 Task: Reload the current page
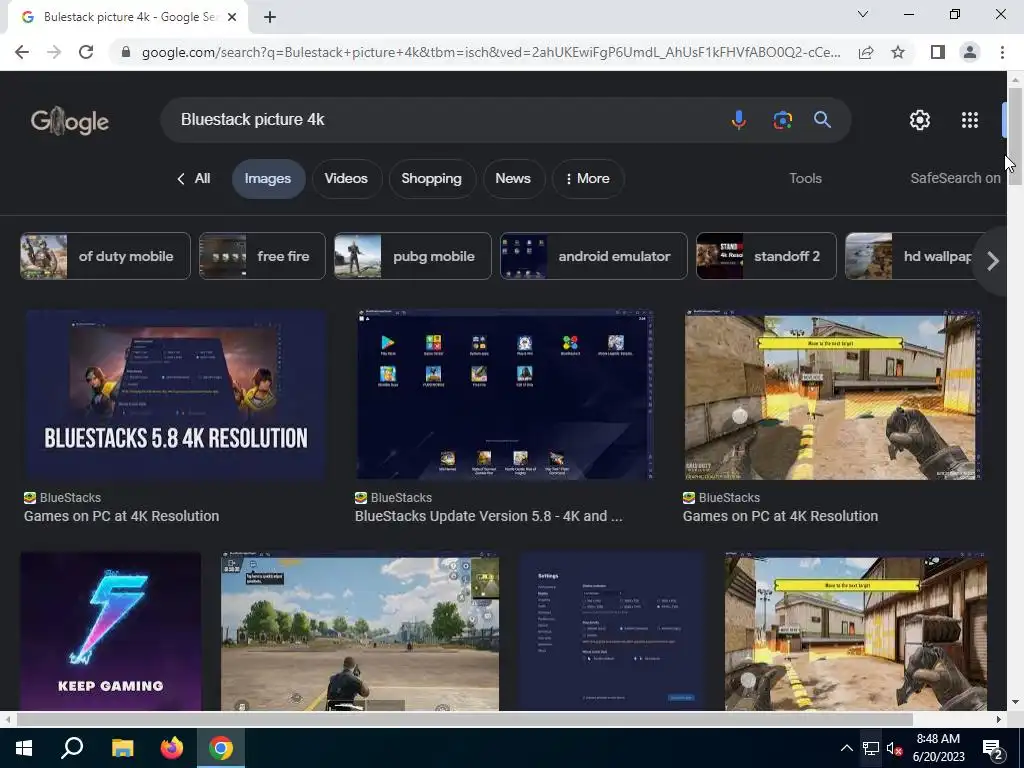(86, 52)
